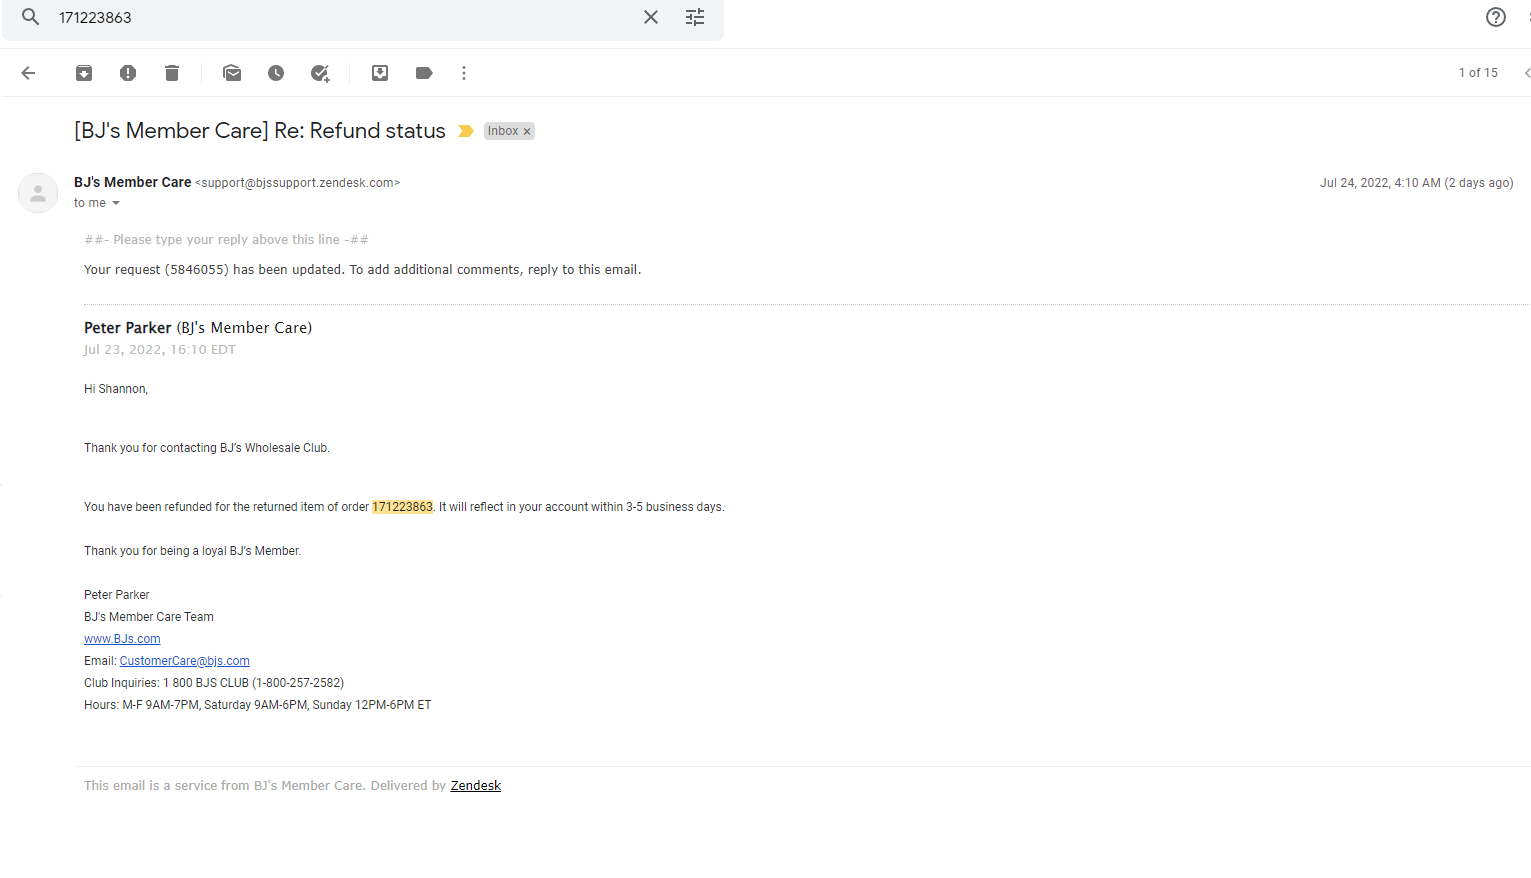Open the Zendesk link in the footer
1531x878 pixels.
click(x=476, y=786)
